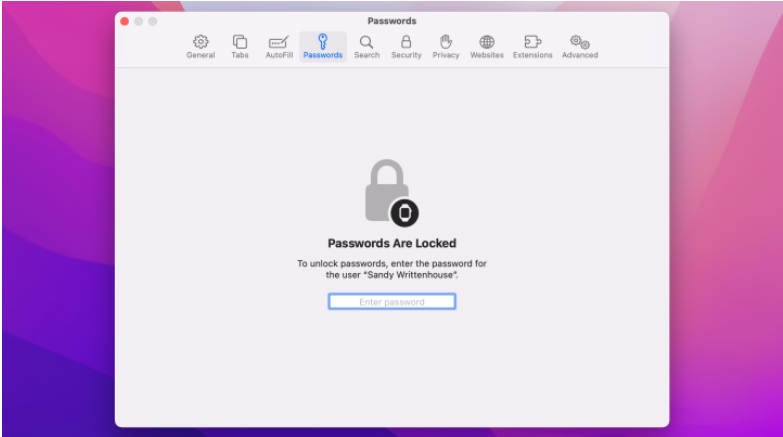
Task: Switch to the Security tab label
Action: click(406, 55)
